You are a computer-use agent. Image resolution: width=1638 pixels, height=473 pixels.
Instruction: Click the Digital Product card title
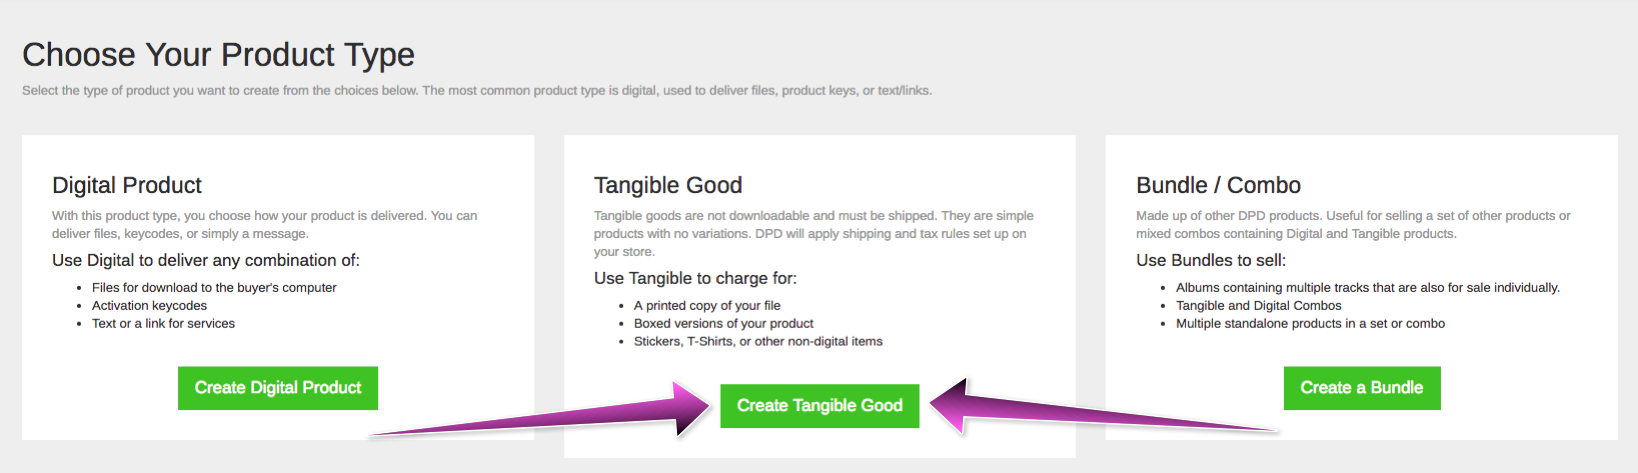point(127,185)
